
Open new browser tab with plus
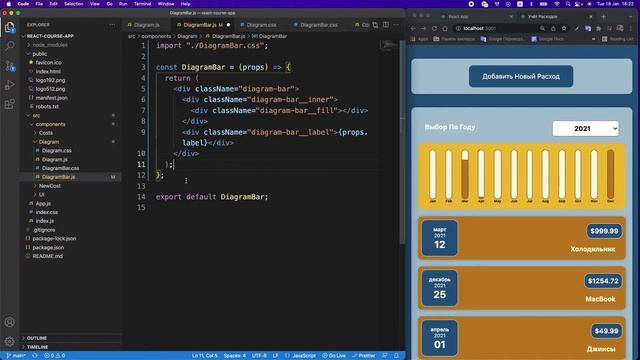pos(604,17)
